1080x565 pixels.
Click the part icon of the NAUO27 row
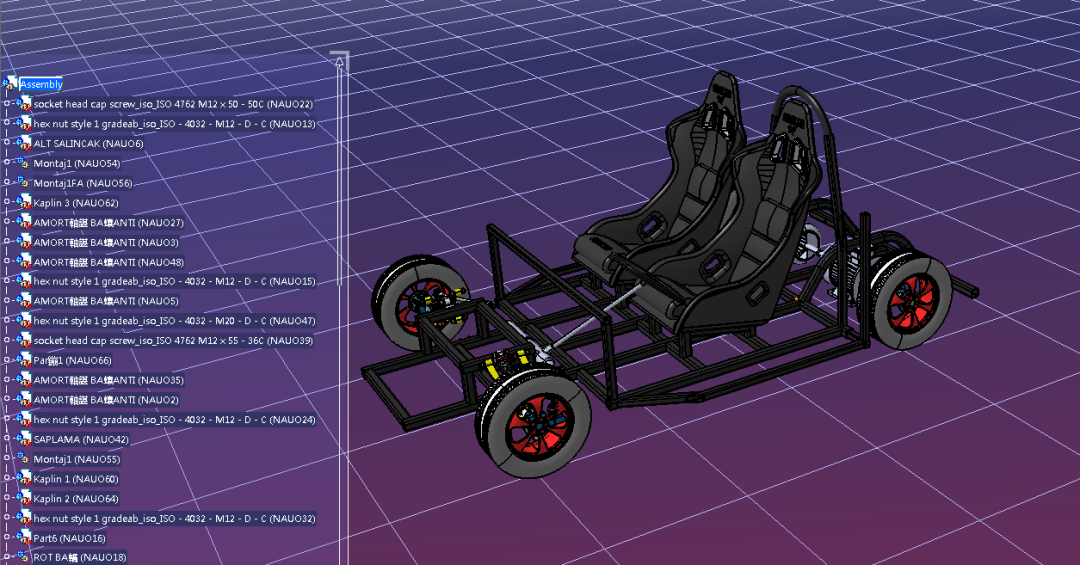coord(23,222)
